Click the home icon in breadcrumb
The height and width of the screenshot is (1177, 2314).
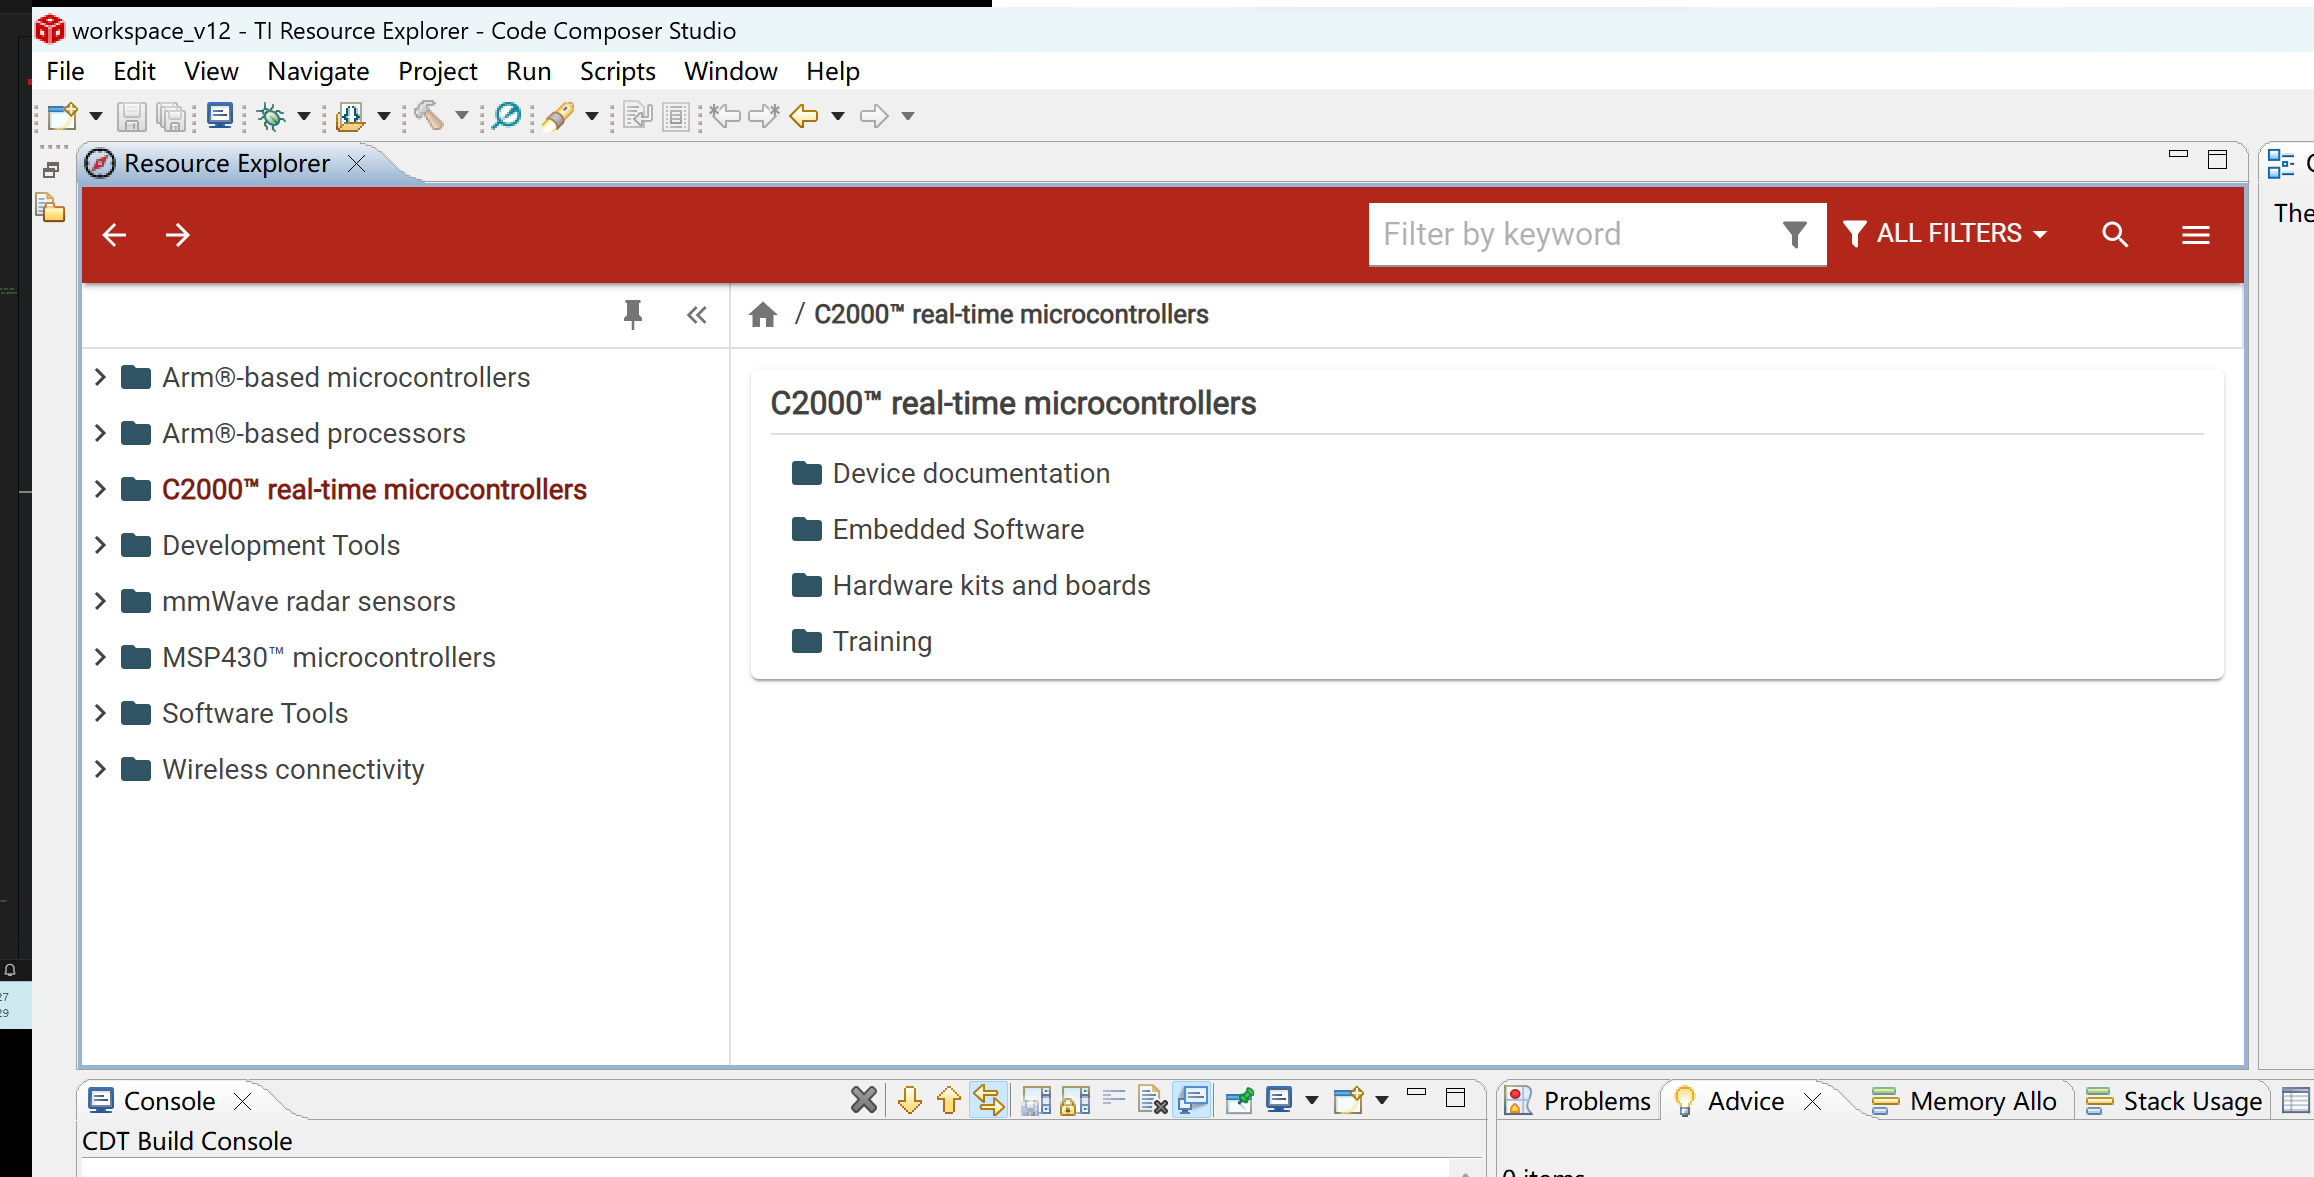pyautogui.click(x=763, y=315)
